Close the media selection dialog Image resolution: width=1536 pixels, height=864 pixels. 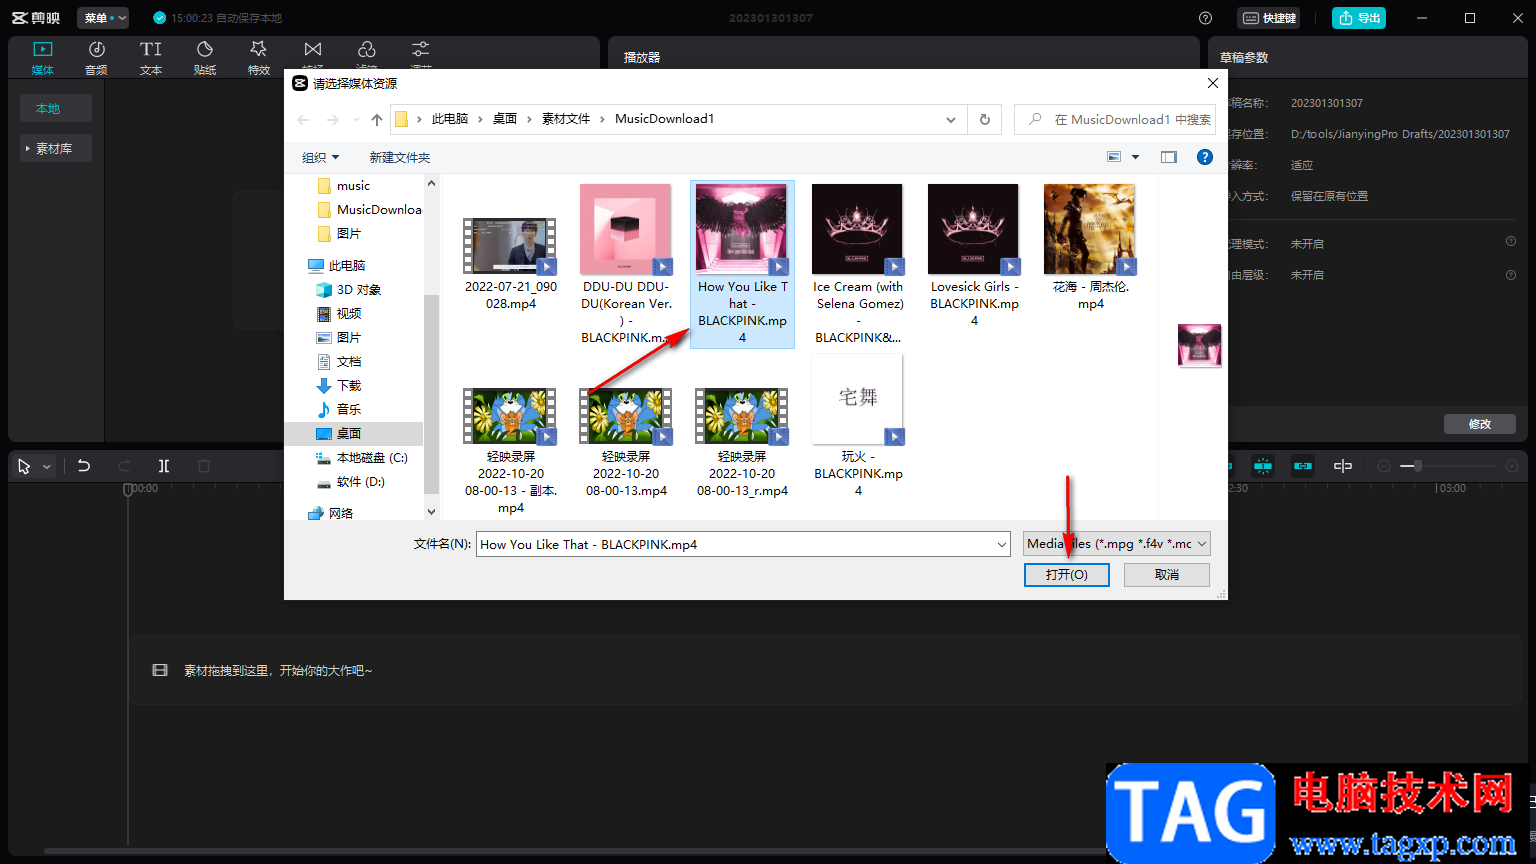[1213, 83]
